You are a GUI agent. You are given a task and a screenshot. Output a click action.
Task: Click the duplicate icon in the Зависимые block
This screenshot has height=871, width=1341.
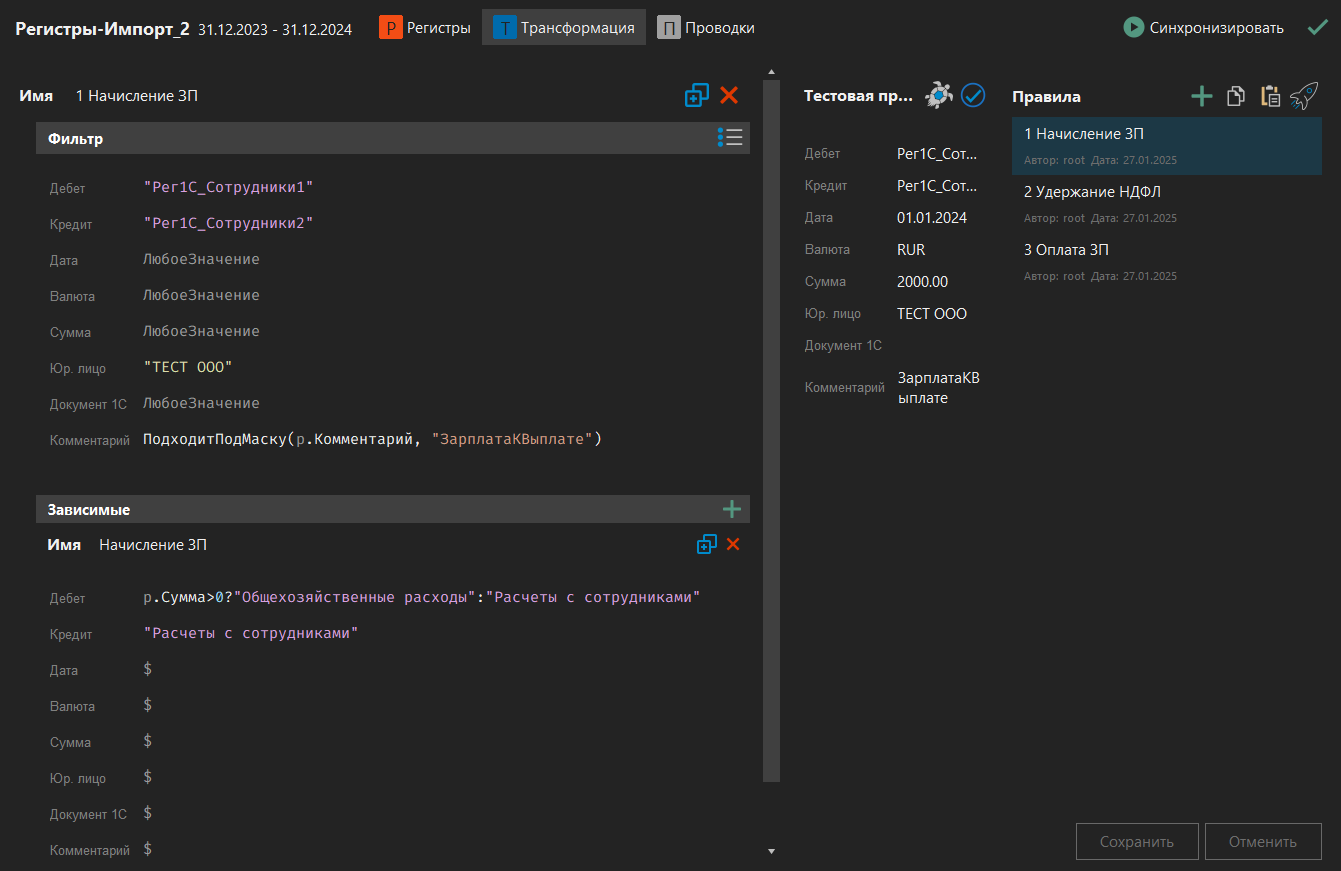pos(707,544)
